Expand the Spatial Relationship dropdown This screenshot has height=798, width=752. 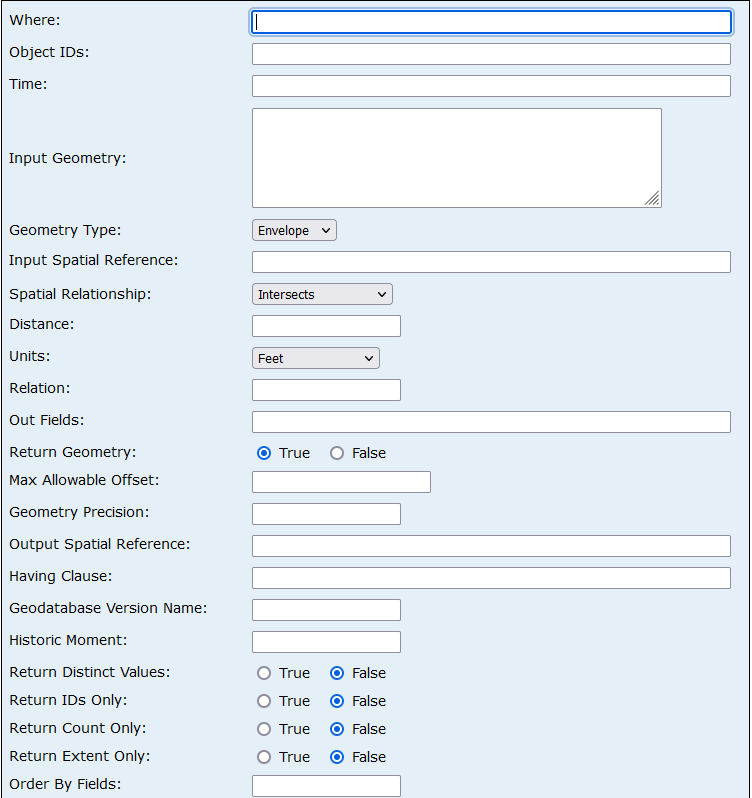coord(322,295)
